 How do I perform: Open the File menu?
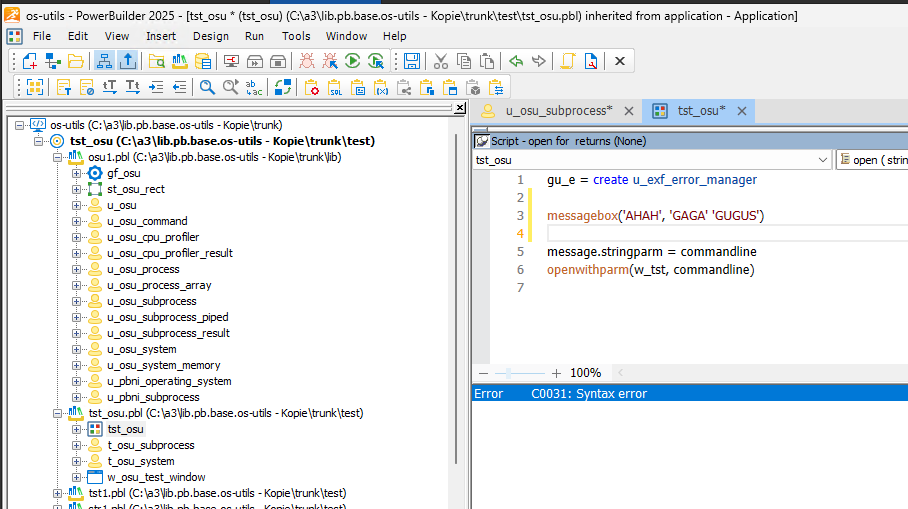pos(42,36)
